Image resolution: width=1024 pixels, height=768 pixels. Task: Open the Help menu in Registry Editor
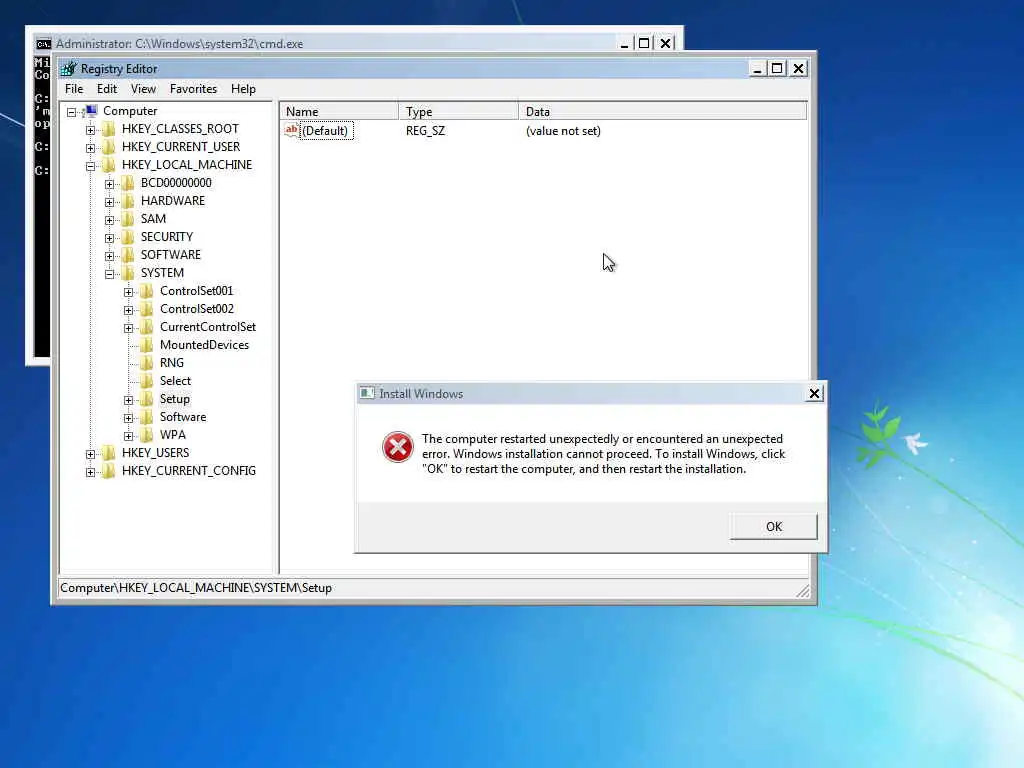[243, 89]
